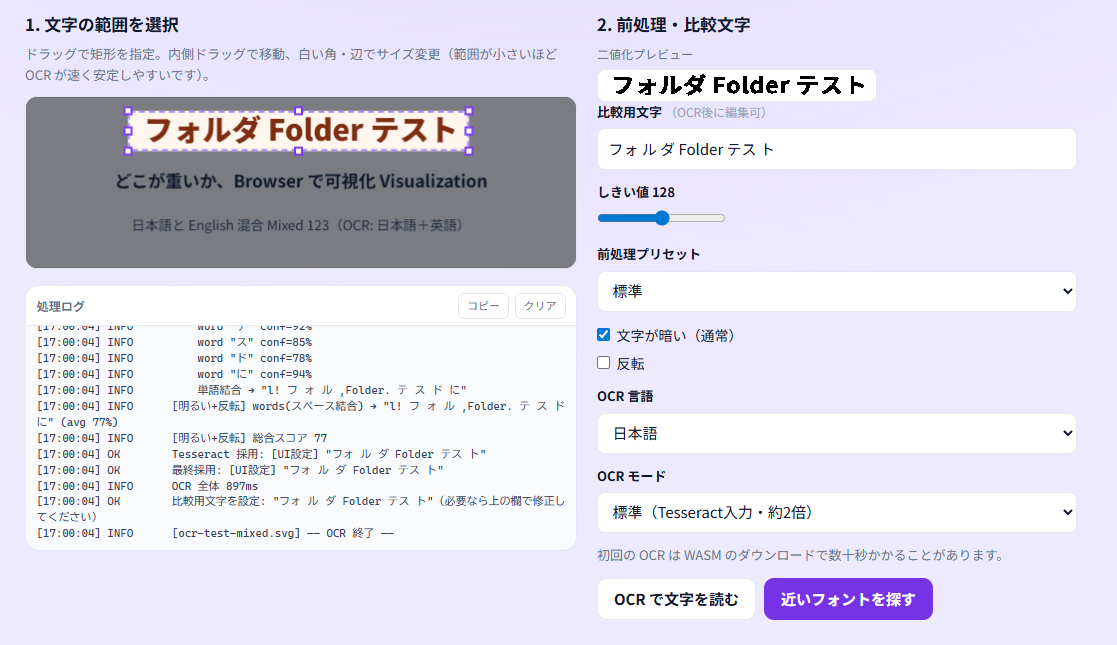Click the log line word "ス" conf=85%
This screenshot has width=1117, height=645.
(175, 343)
